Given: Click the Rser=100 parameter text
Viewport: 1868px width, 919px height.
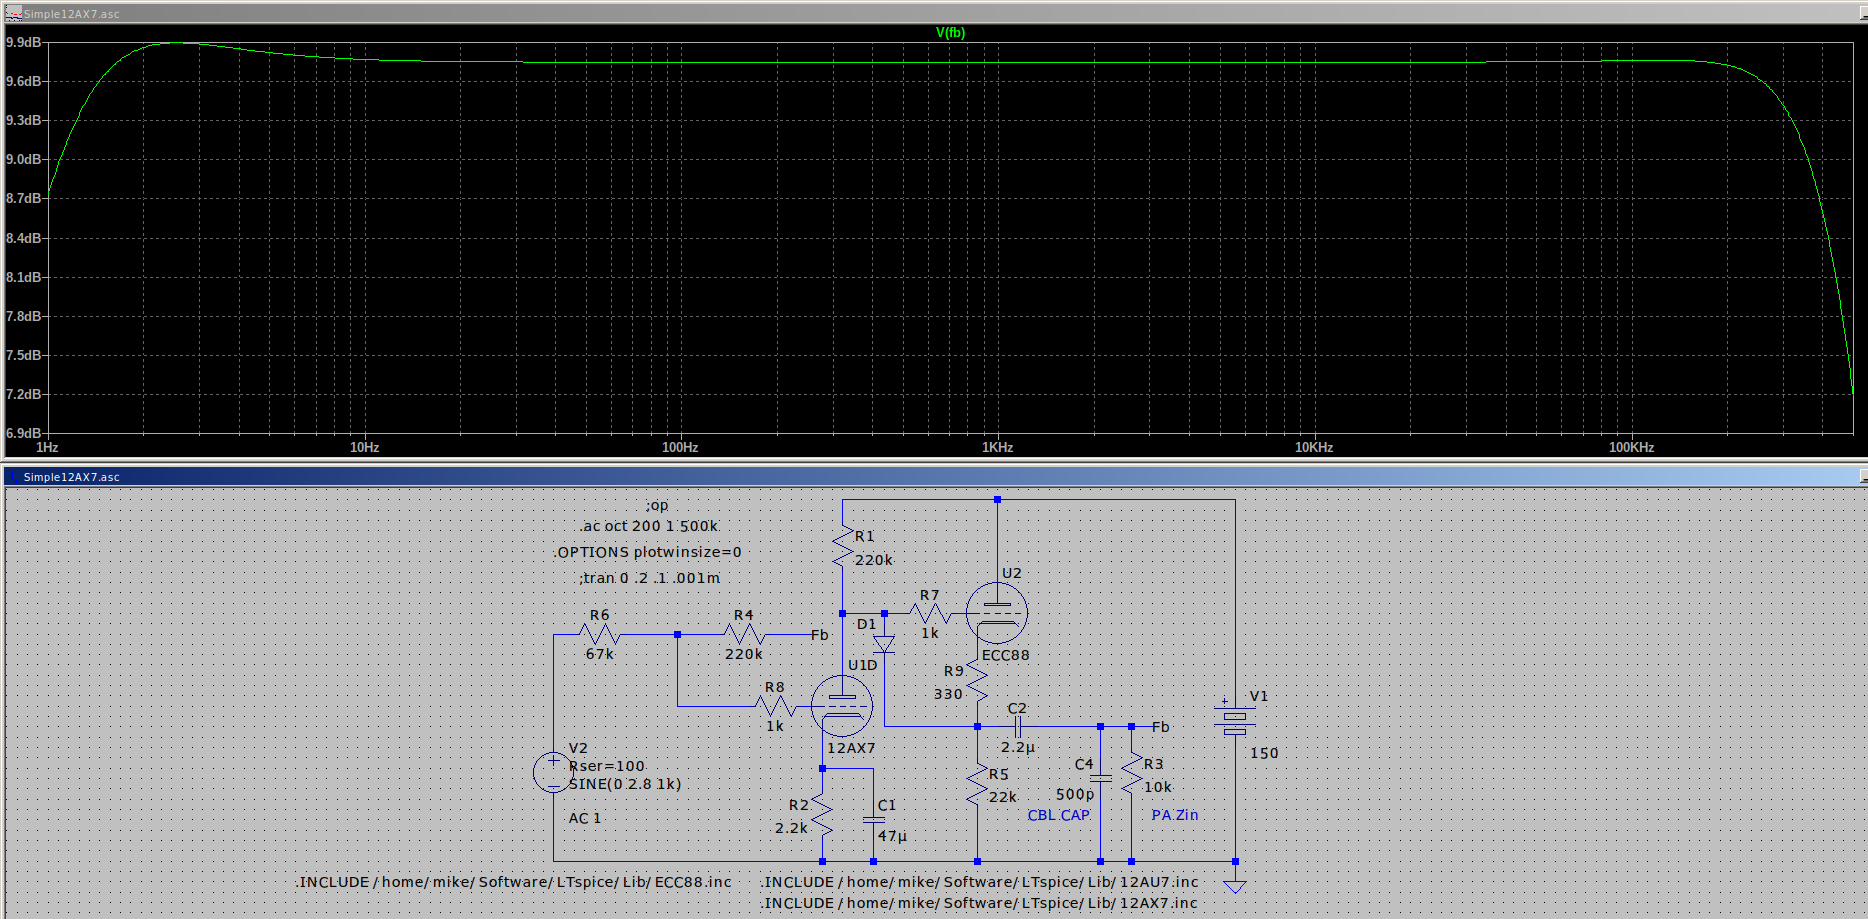Looking at the screenshot, I should tap(607, 766).
